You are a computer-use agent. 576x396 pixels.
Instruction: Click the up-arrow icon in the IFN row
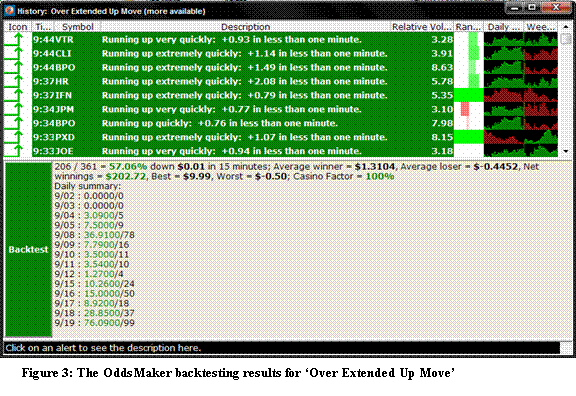(x=14, y=95)
